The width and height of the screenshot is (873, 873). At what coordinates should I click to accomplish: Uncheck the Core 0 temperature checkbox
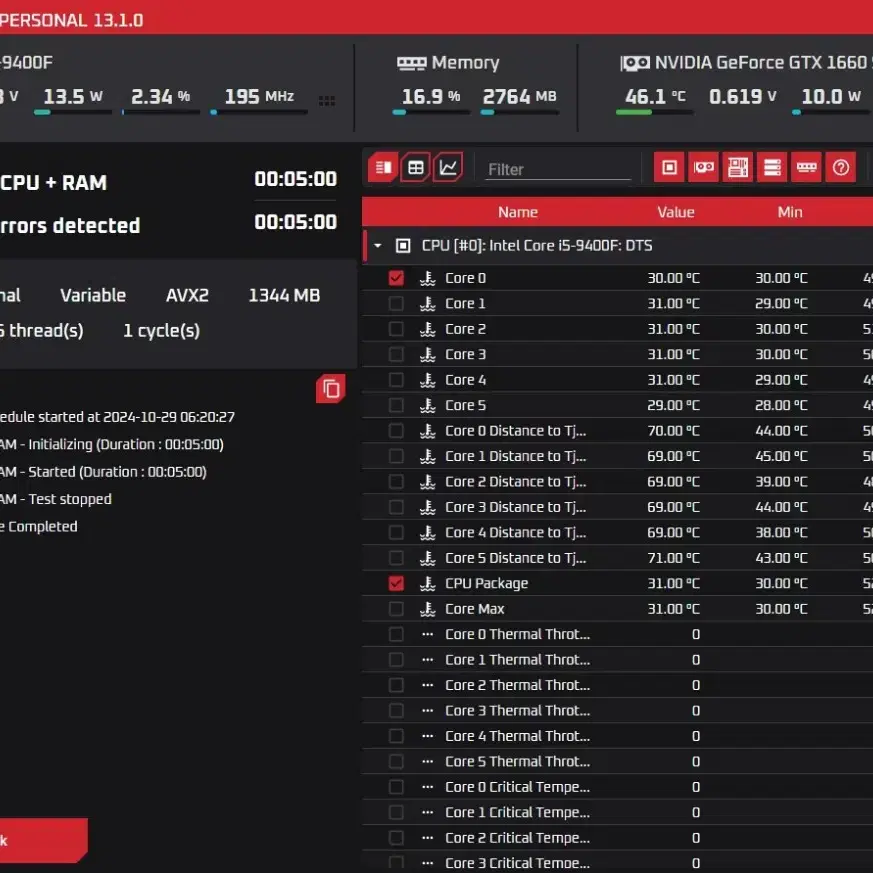click(x=396, y=278)
